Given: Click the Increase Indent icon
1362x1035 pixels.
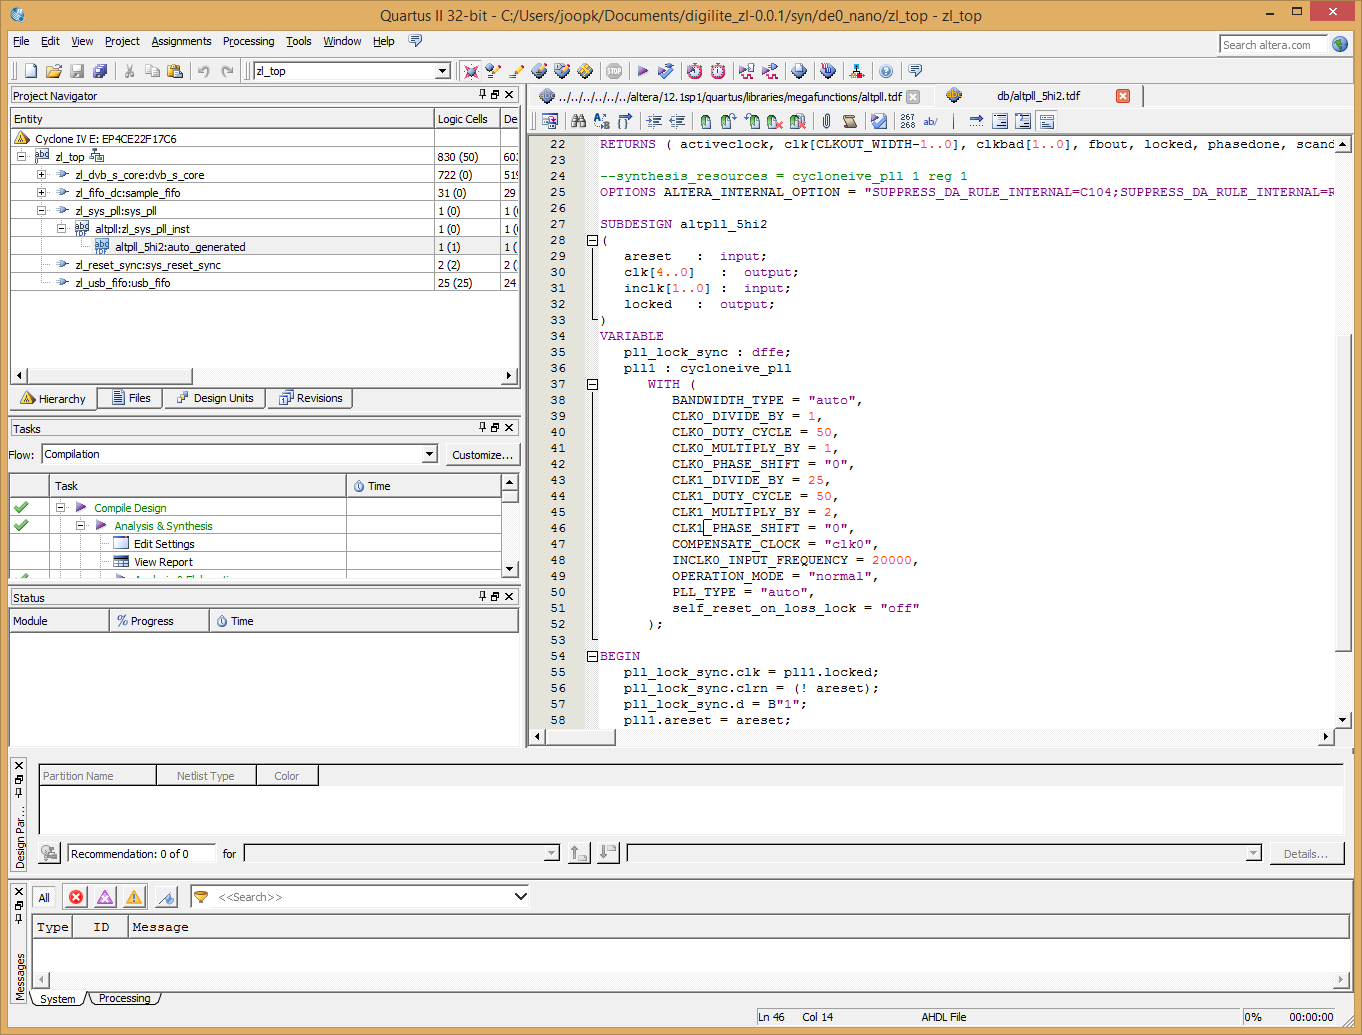Looking at the screenshot, I should tap(654, 121).
